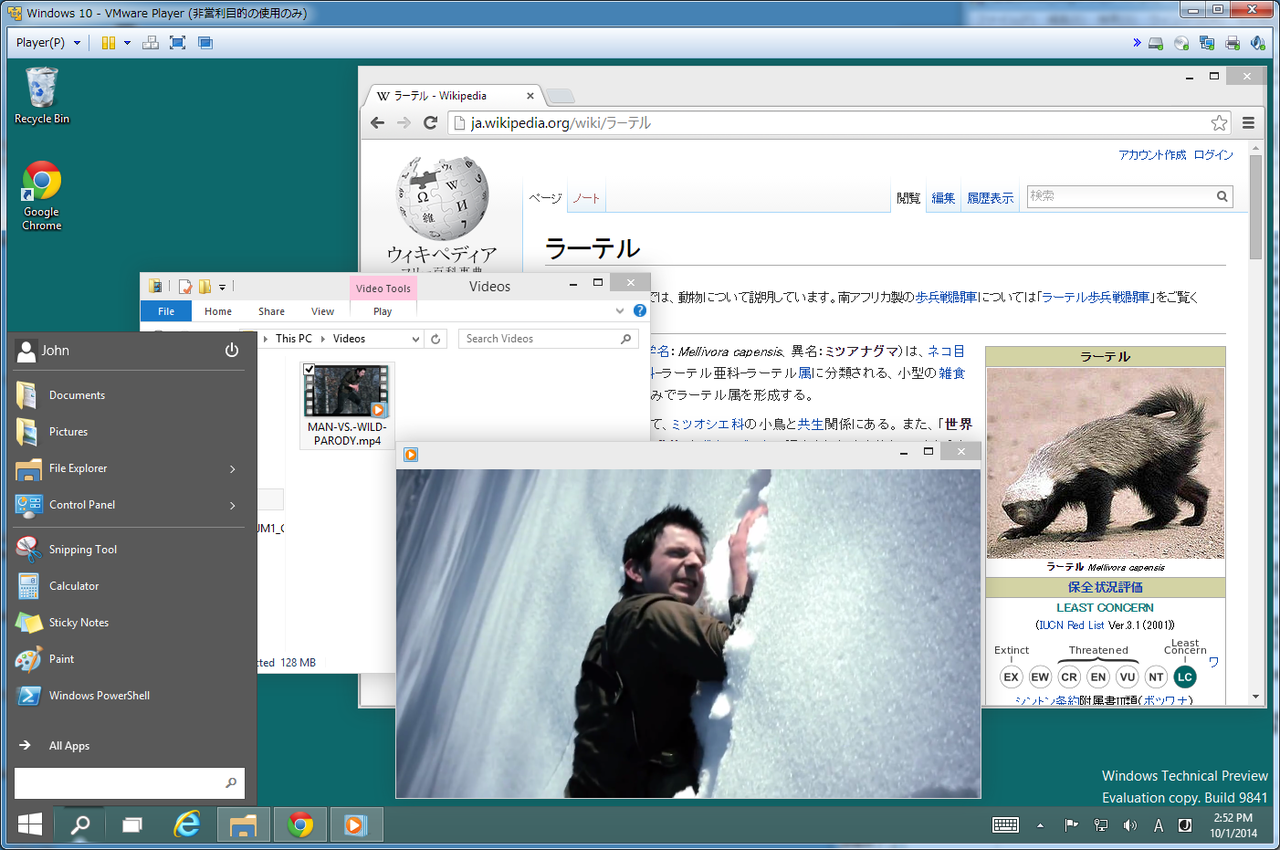The height and width of the screenshot is (850, 1280).
Task: Click the honey badger infobox image
Action: 1105,463
